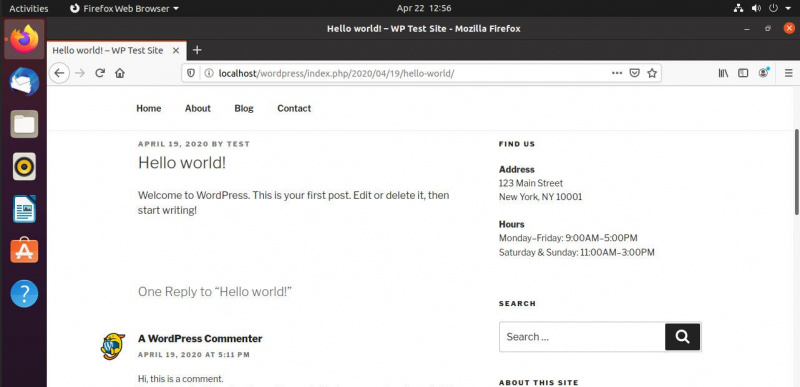Open the Firefox Web Browser app menu
Image resolution: width=800 pixels, height=387 pixels.
point(124,8)
